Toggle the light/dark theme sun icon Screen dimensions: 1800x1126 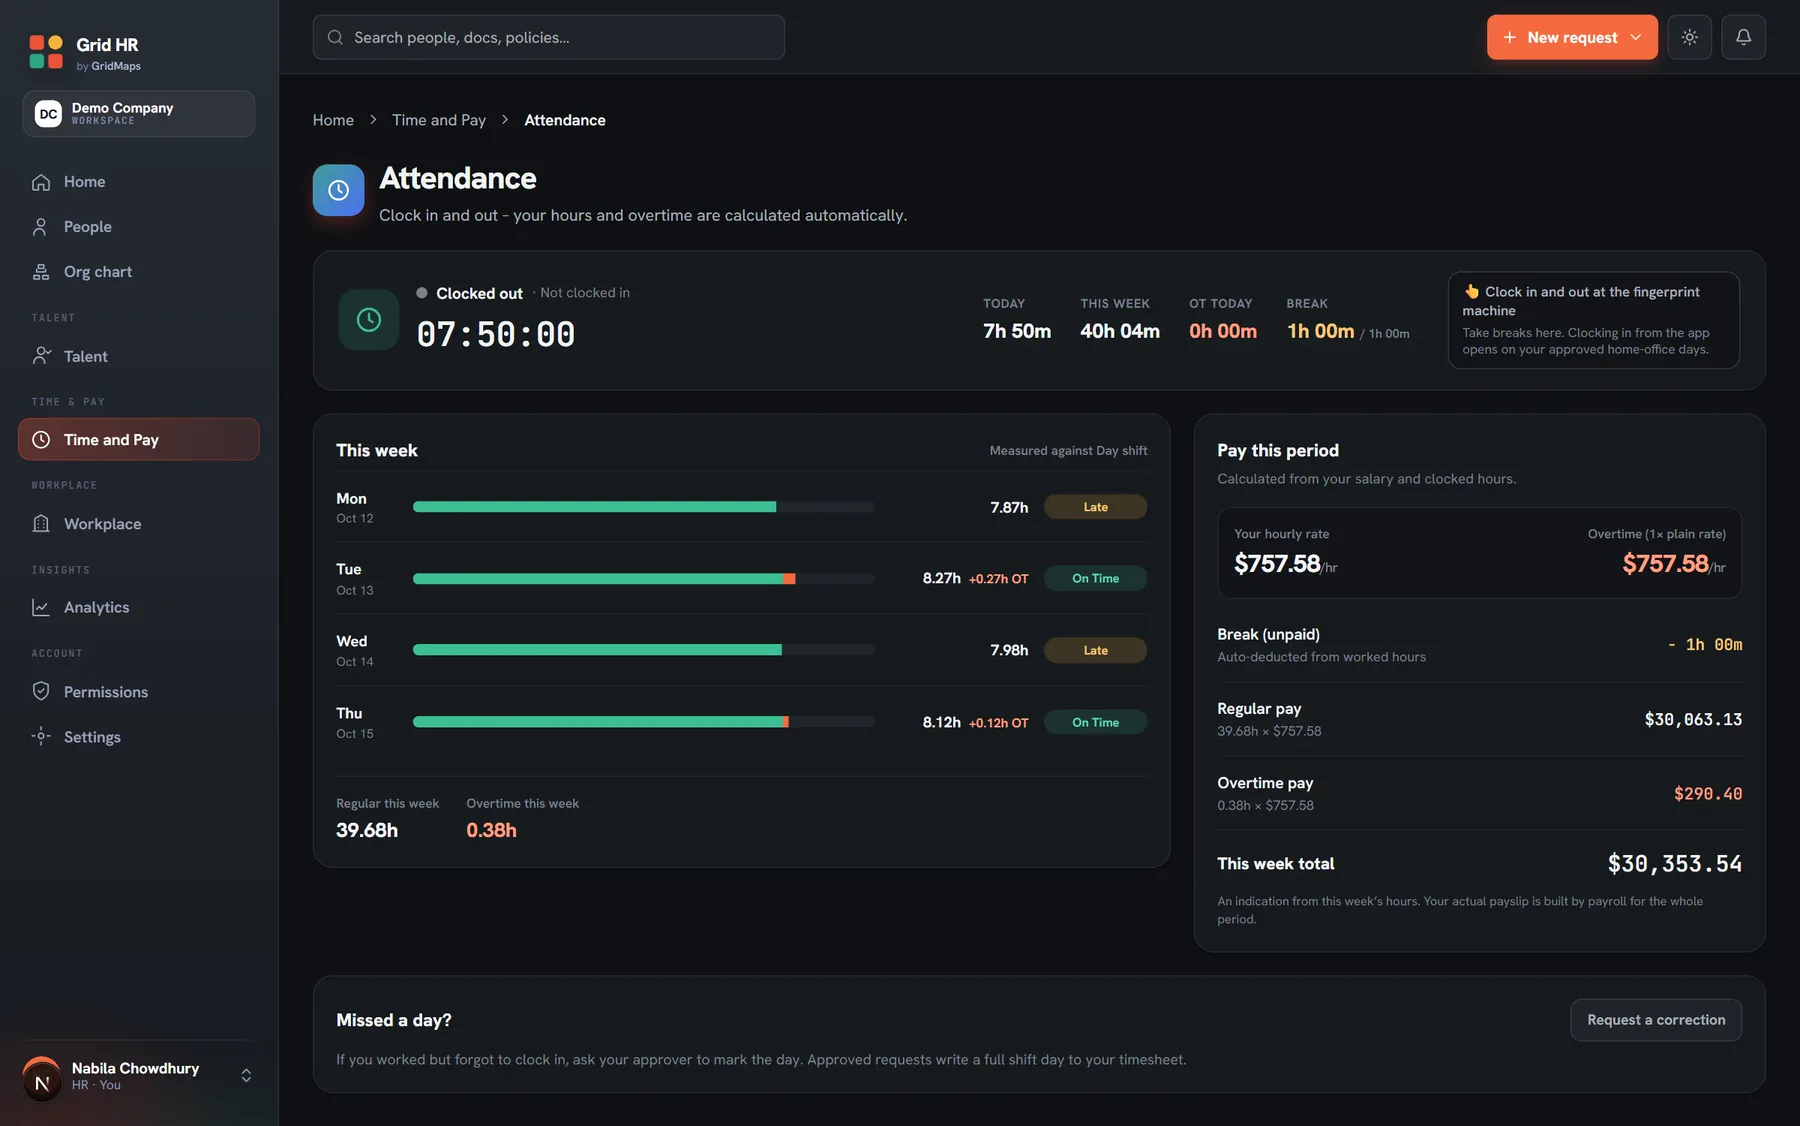[x=1689, y=37]
